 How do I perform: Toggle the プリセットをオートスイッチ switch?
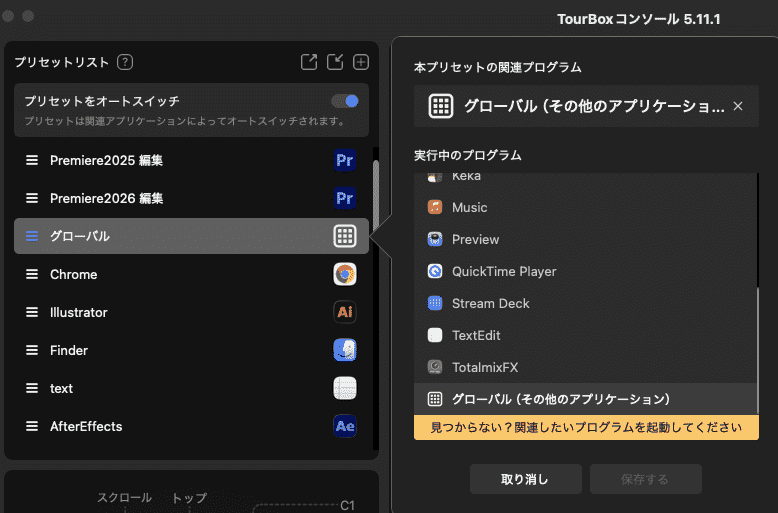pyautogui.click(x=345, y=101)
